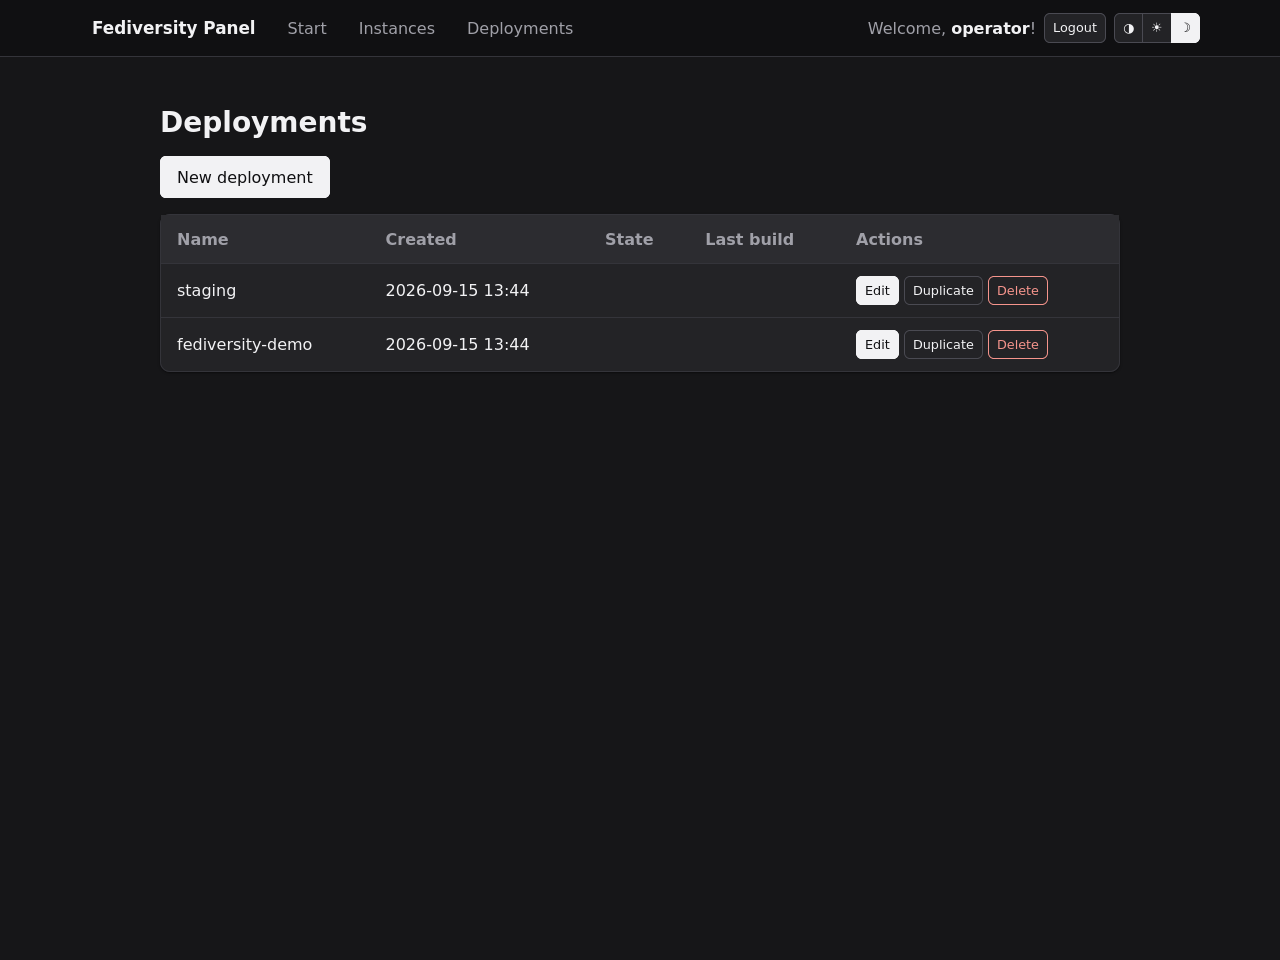The width and height of the screenshot is (1280, 960).
Task: Create a New deployment
Action: pyautogui.click(x=245, y=177)
